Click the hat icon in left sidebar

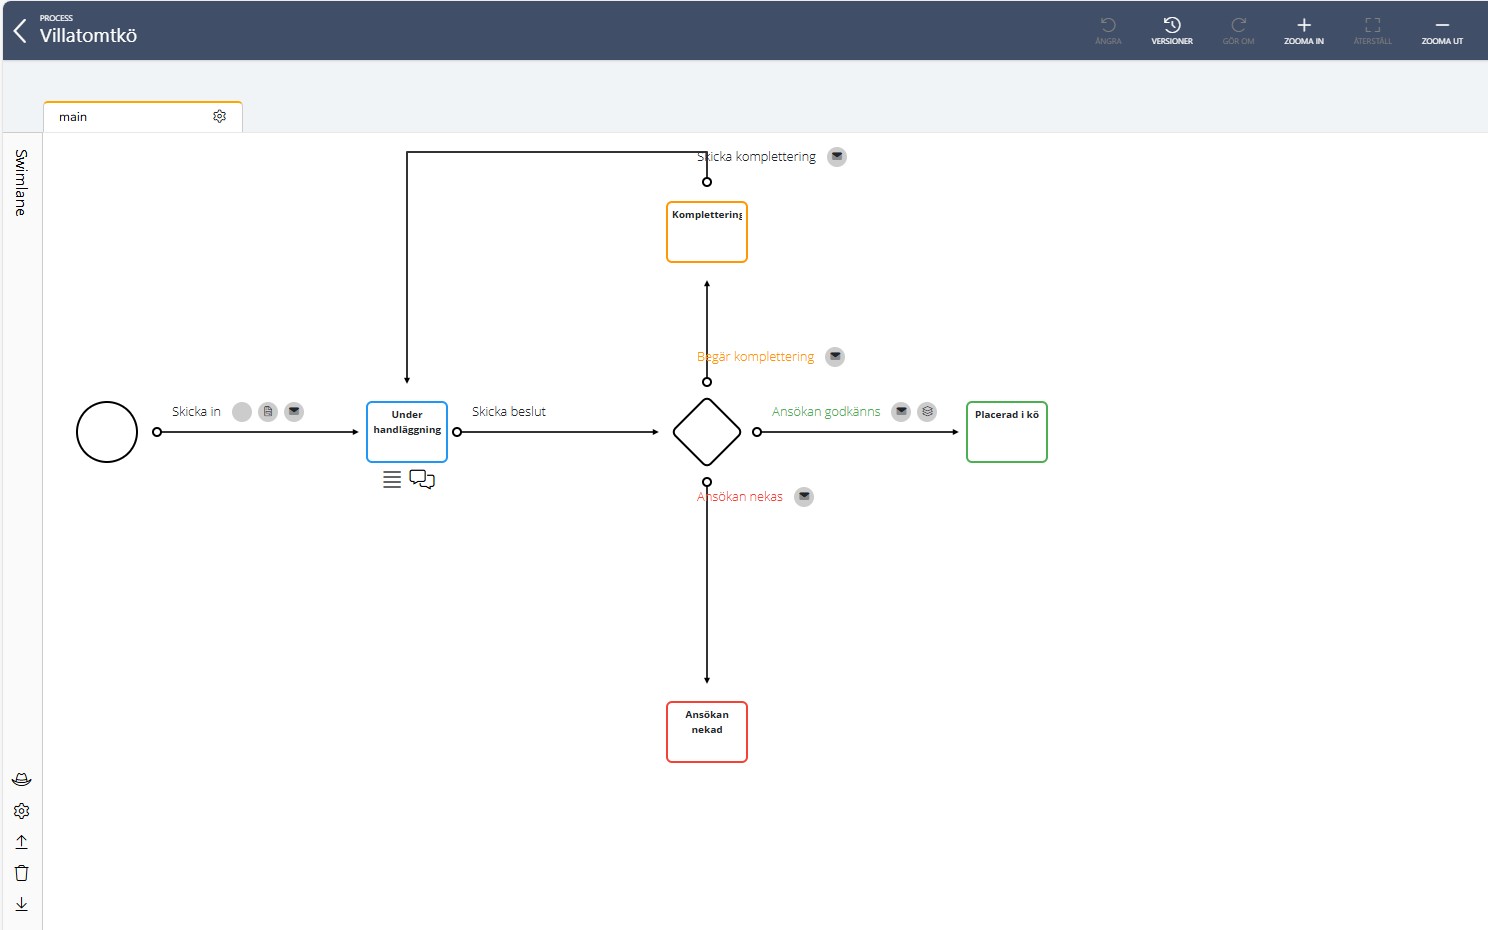tap(22, 779)
